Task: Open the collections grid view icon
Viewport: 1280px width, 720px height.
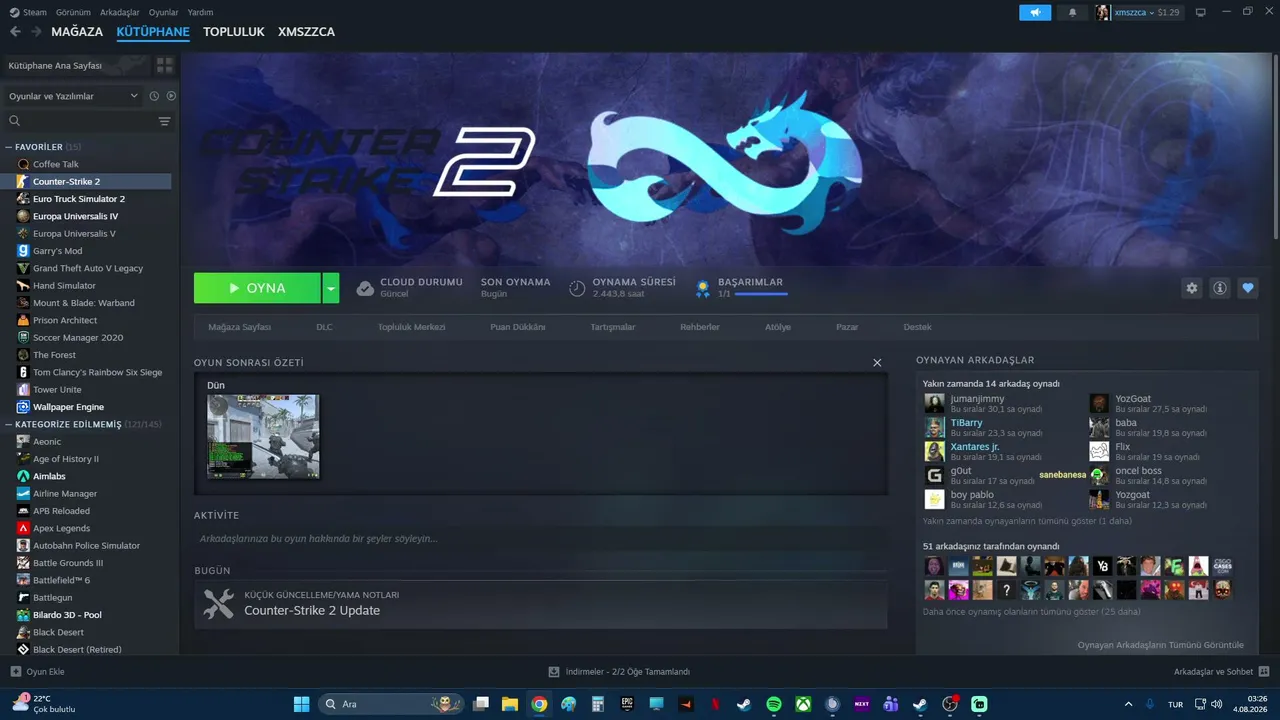Action: pos(165,65)
